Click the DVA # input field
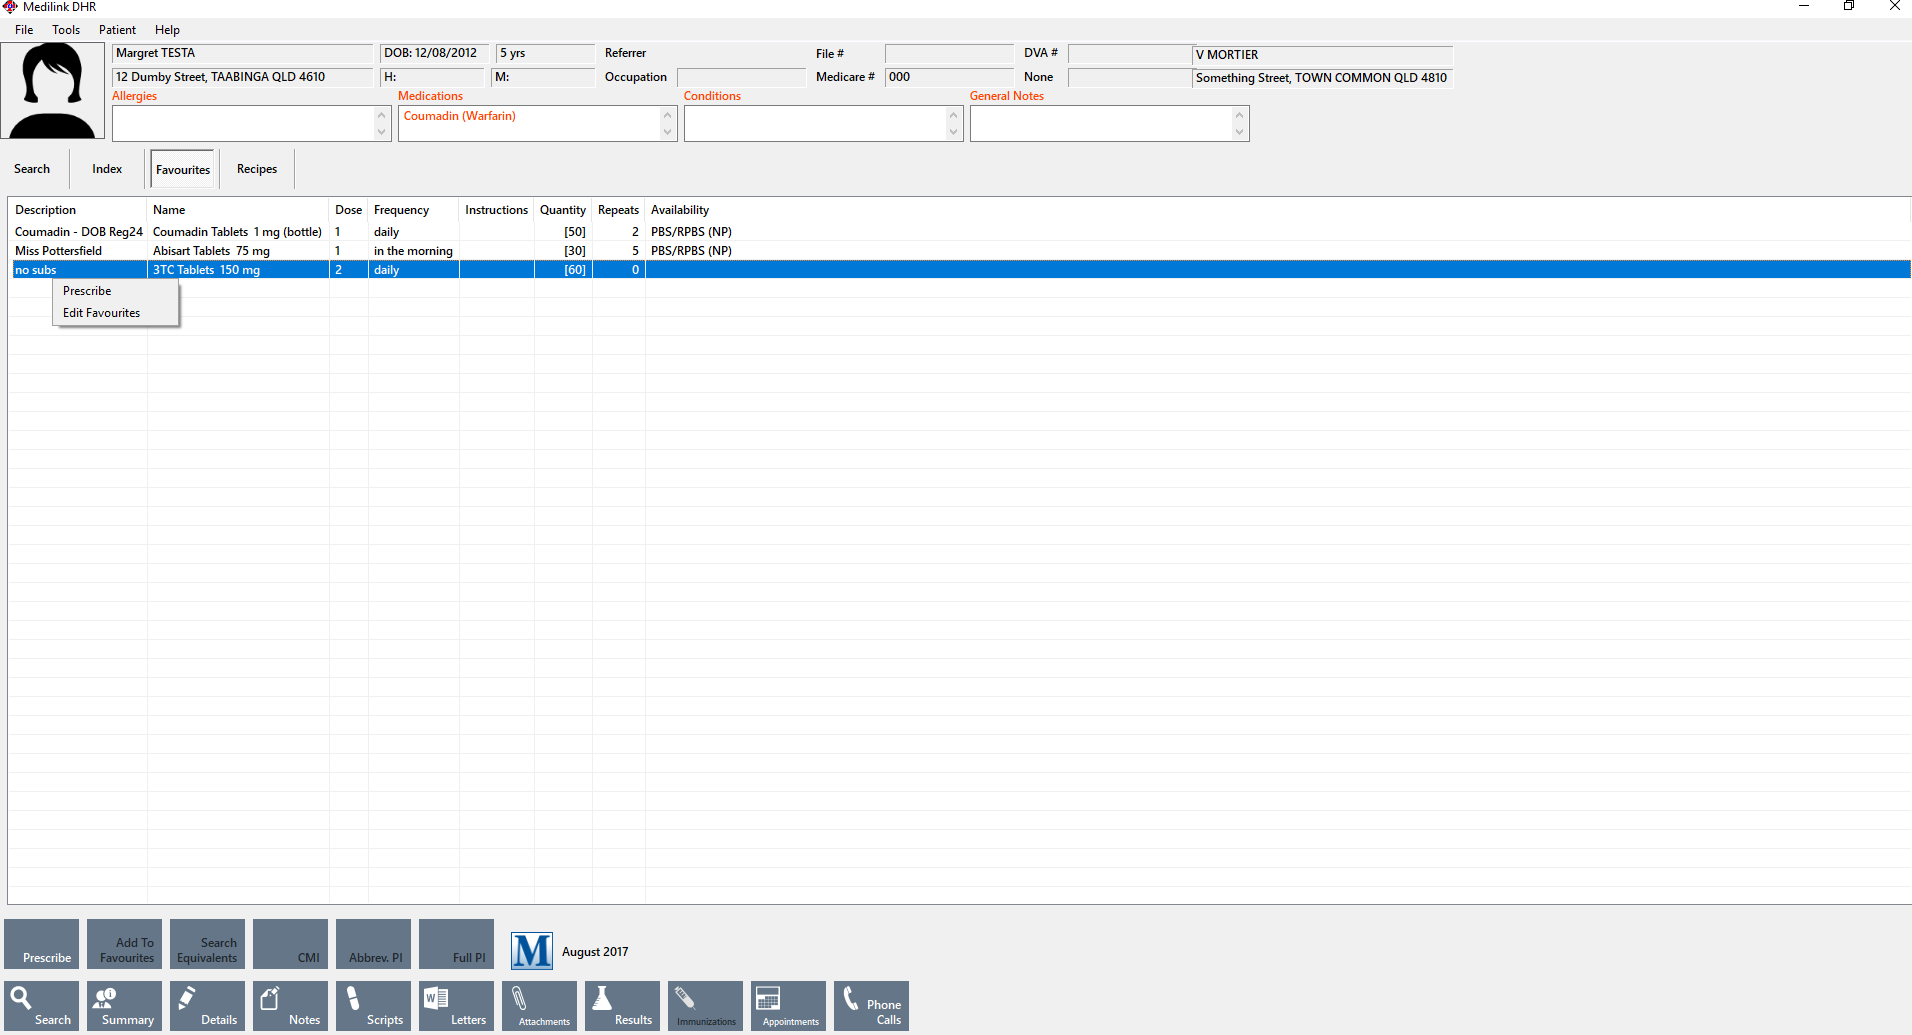 coord(1130,54)
